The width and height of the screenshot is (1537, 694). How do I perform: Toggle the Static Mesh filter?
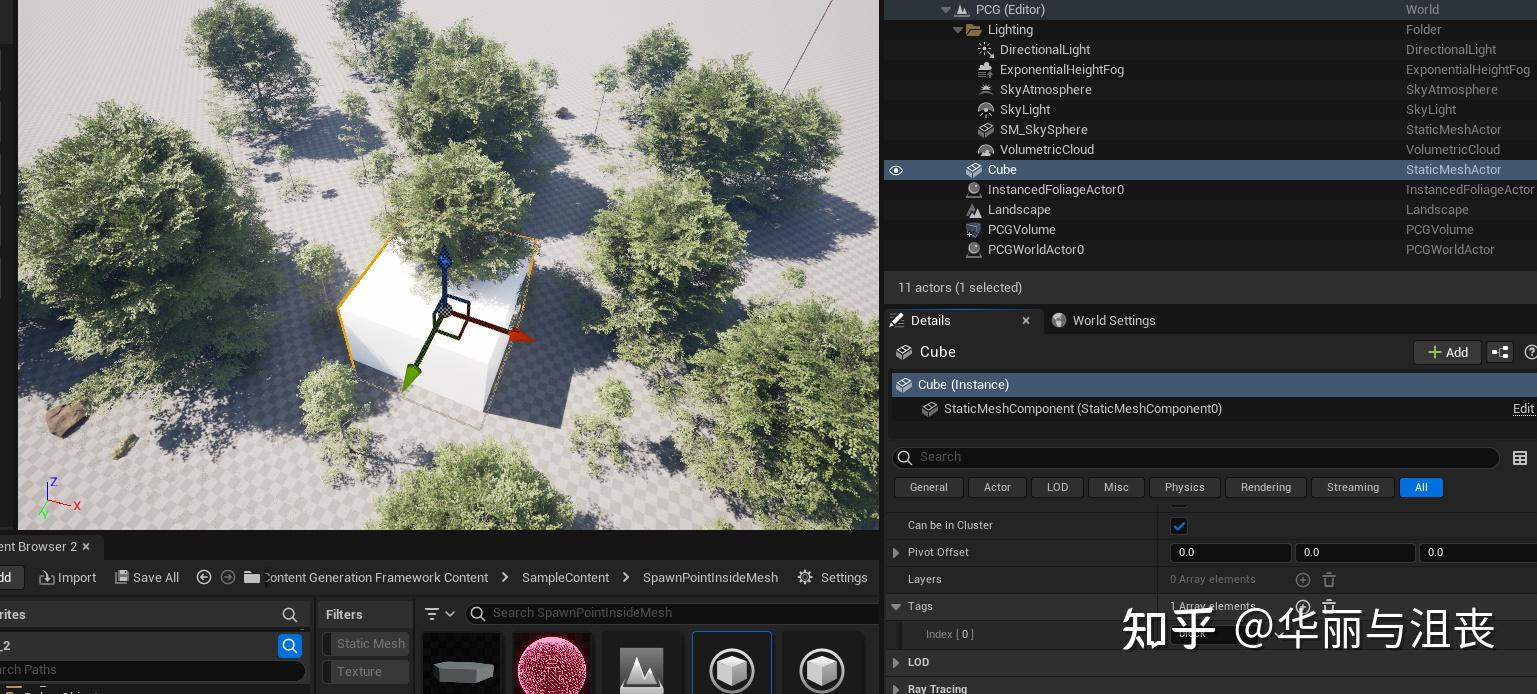click(369, 643)
